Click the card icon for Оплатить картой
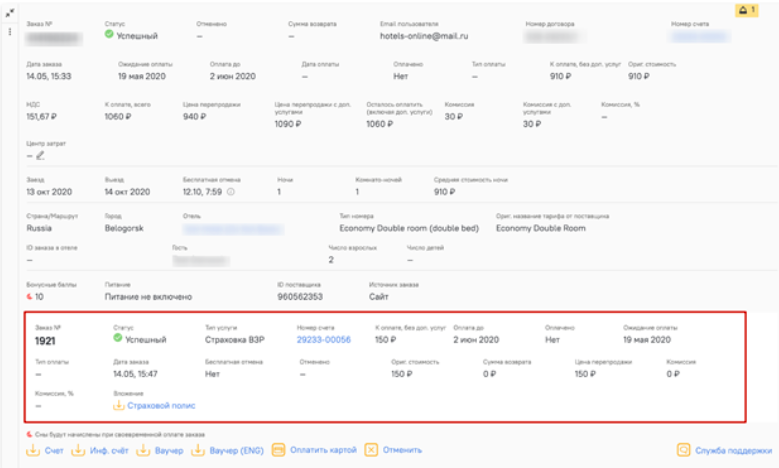This screenshot has height=468, width=779. pos(278,450)
